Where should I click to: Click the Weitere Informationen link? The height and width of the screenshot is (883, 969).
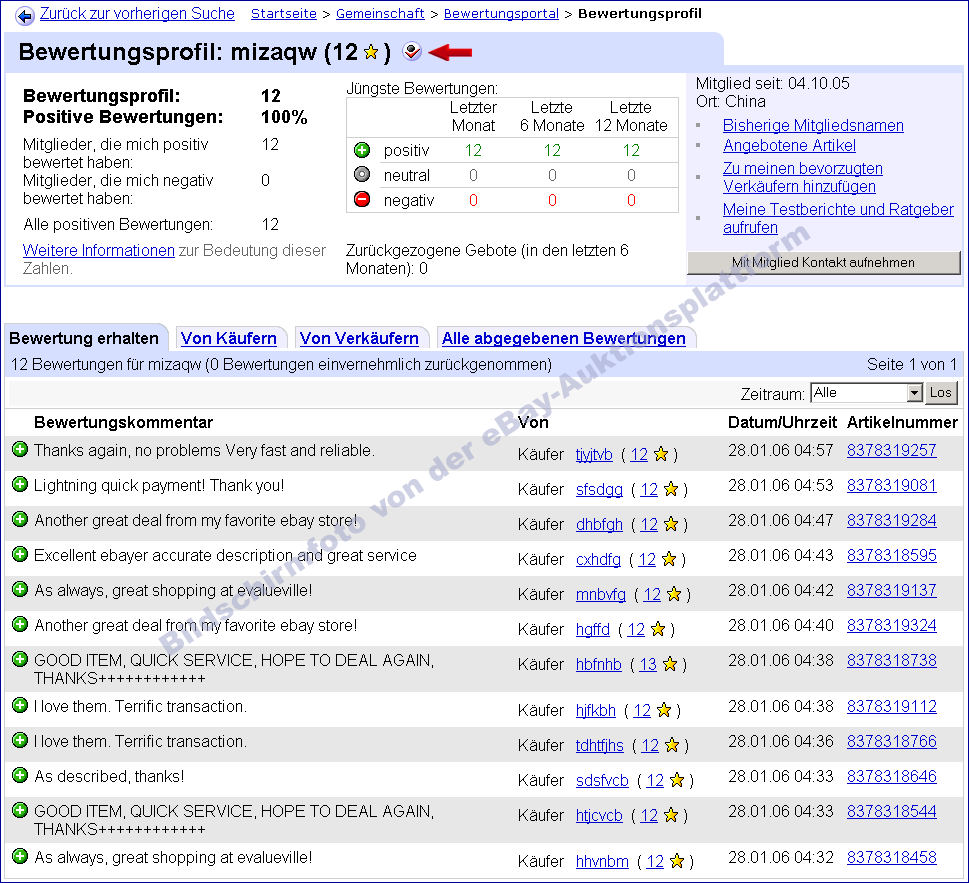(99, 250)
